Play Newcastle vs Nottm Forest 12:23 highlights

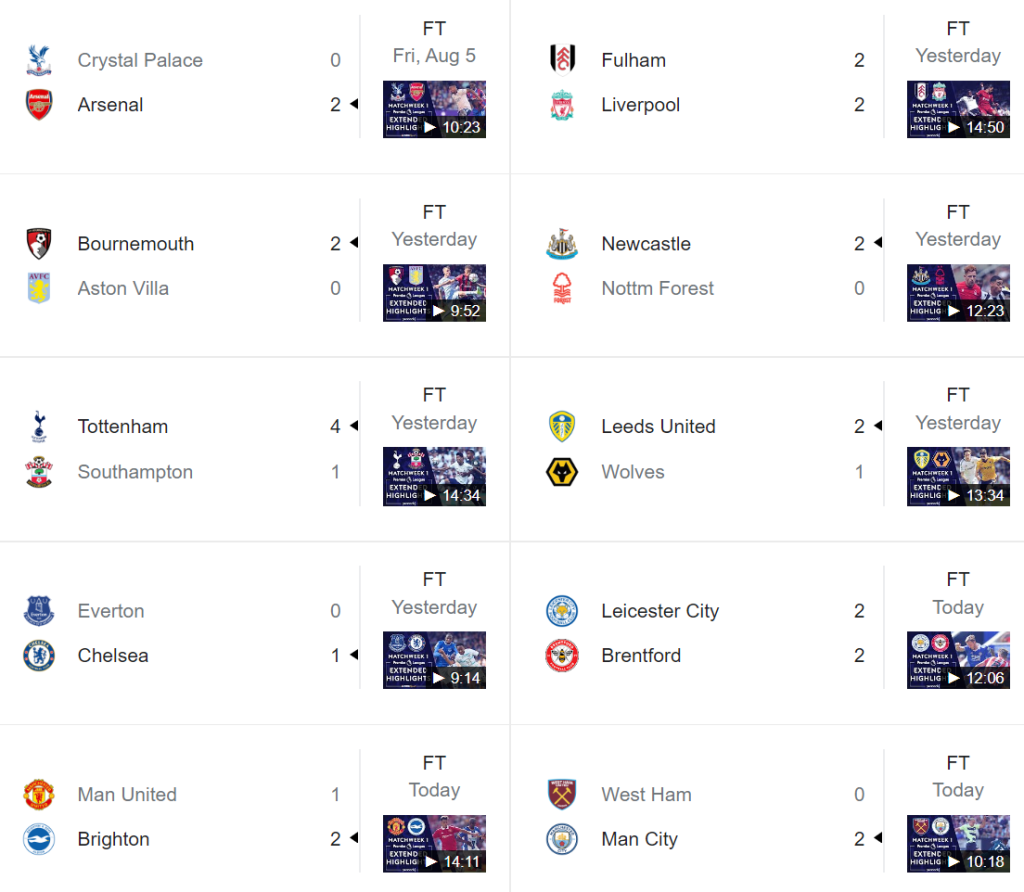[958, 293]
